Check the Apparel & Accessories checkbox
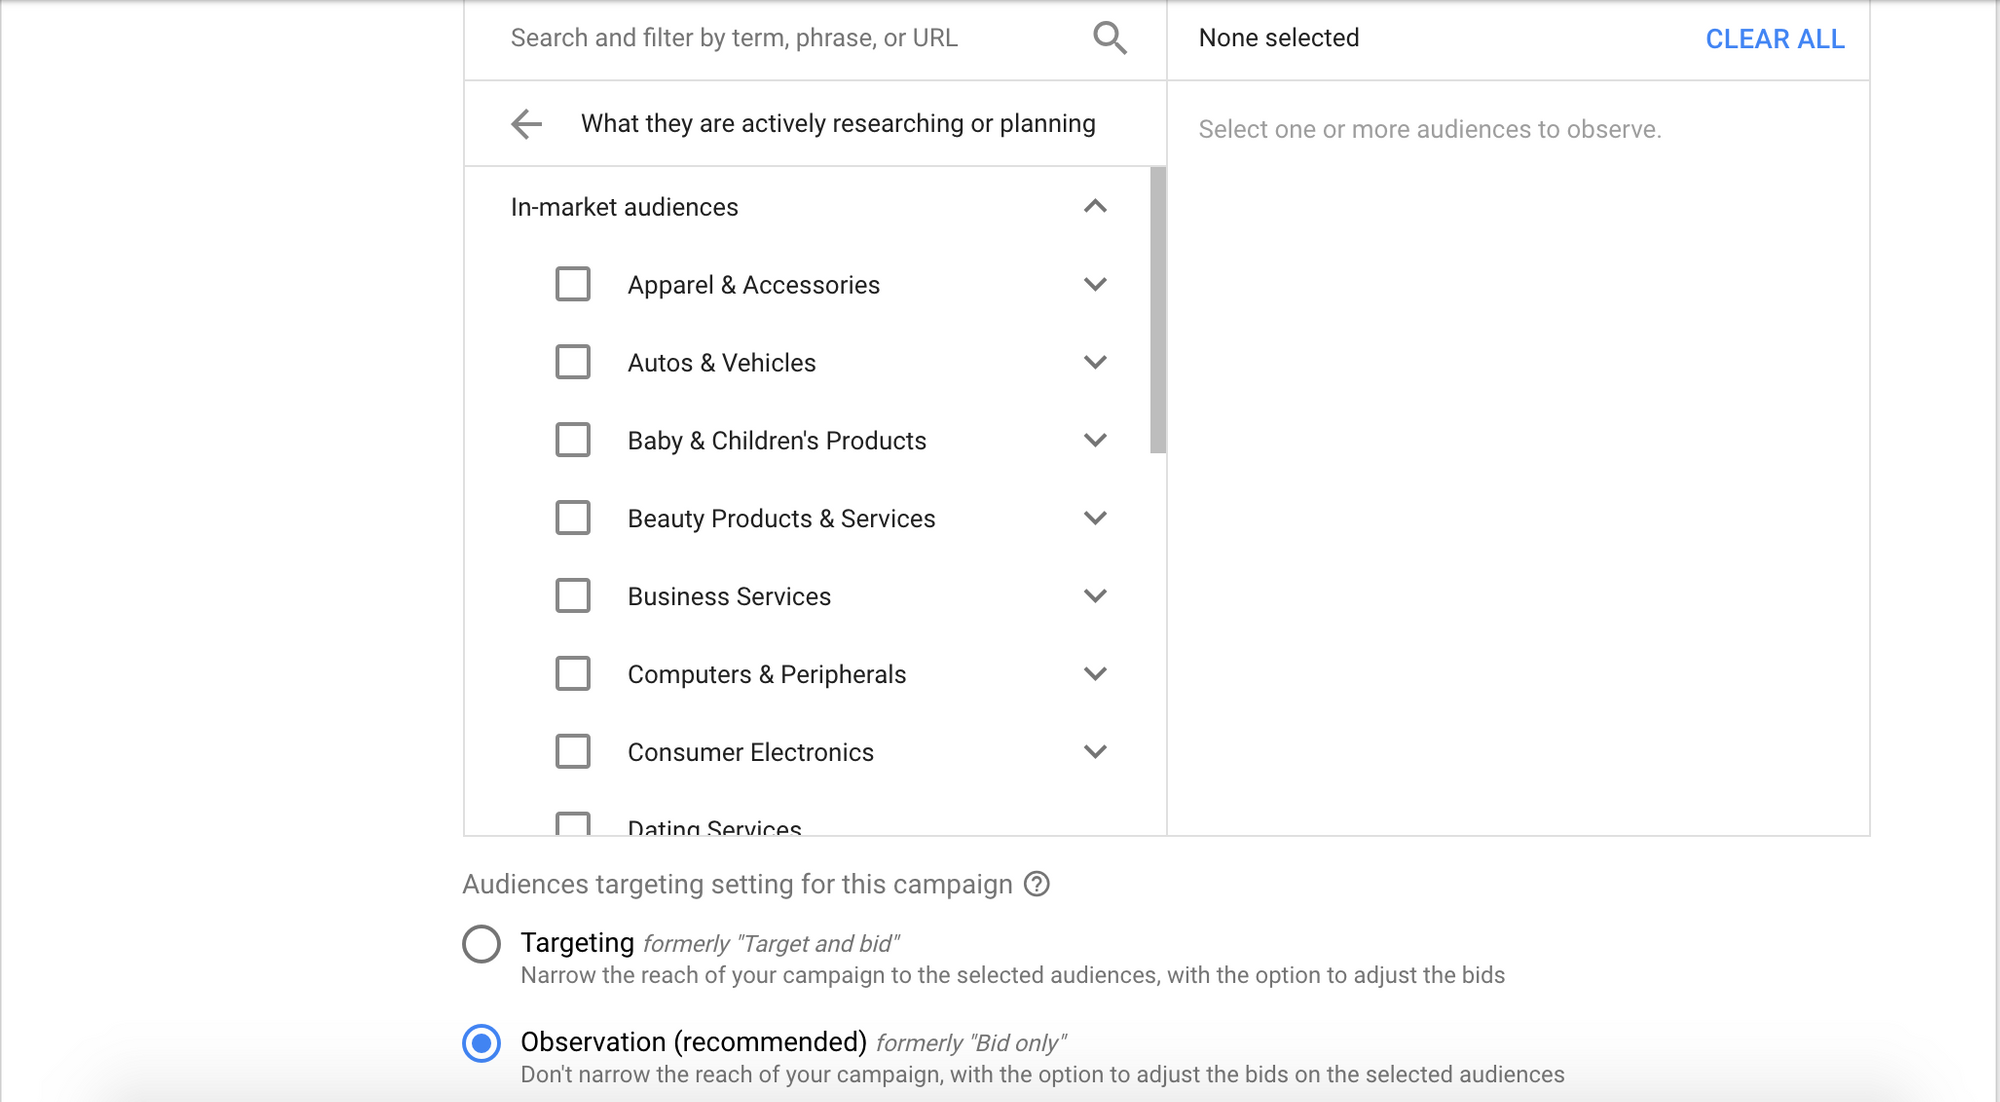This screenshot has height=1102, width=2000. pyautogui.click(x=573, y=284)
